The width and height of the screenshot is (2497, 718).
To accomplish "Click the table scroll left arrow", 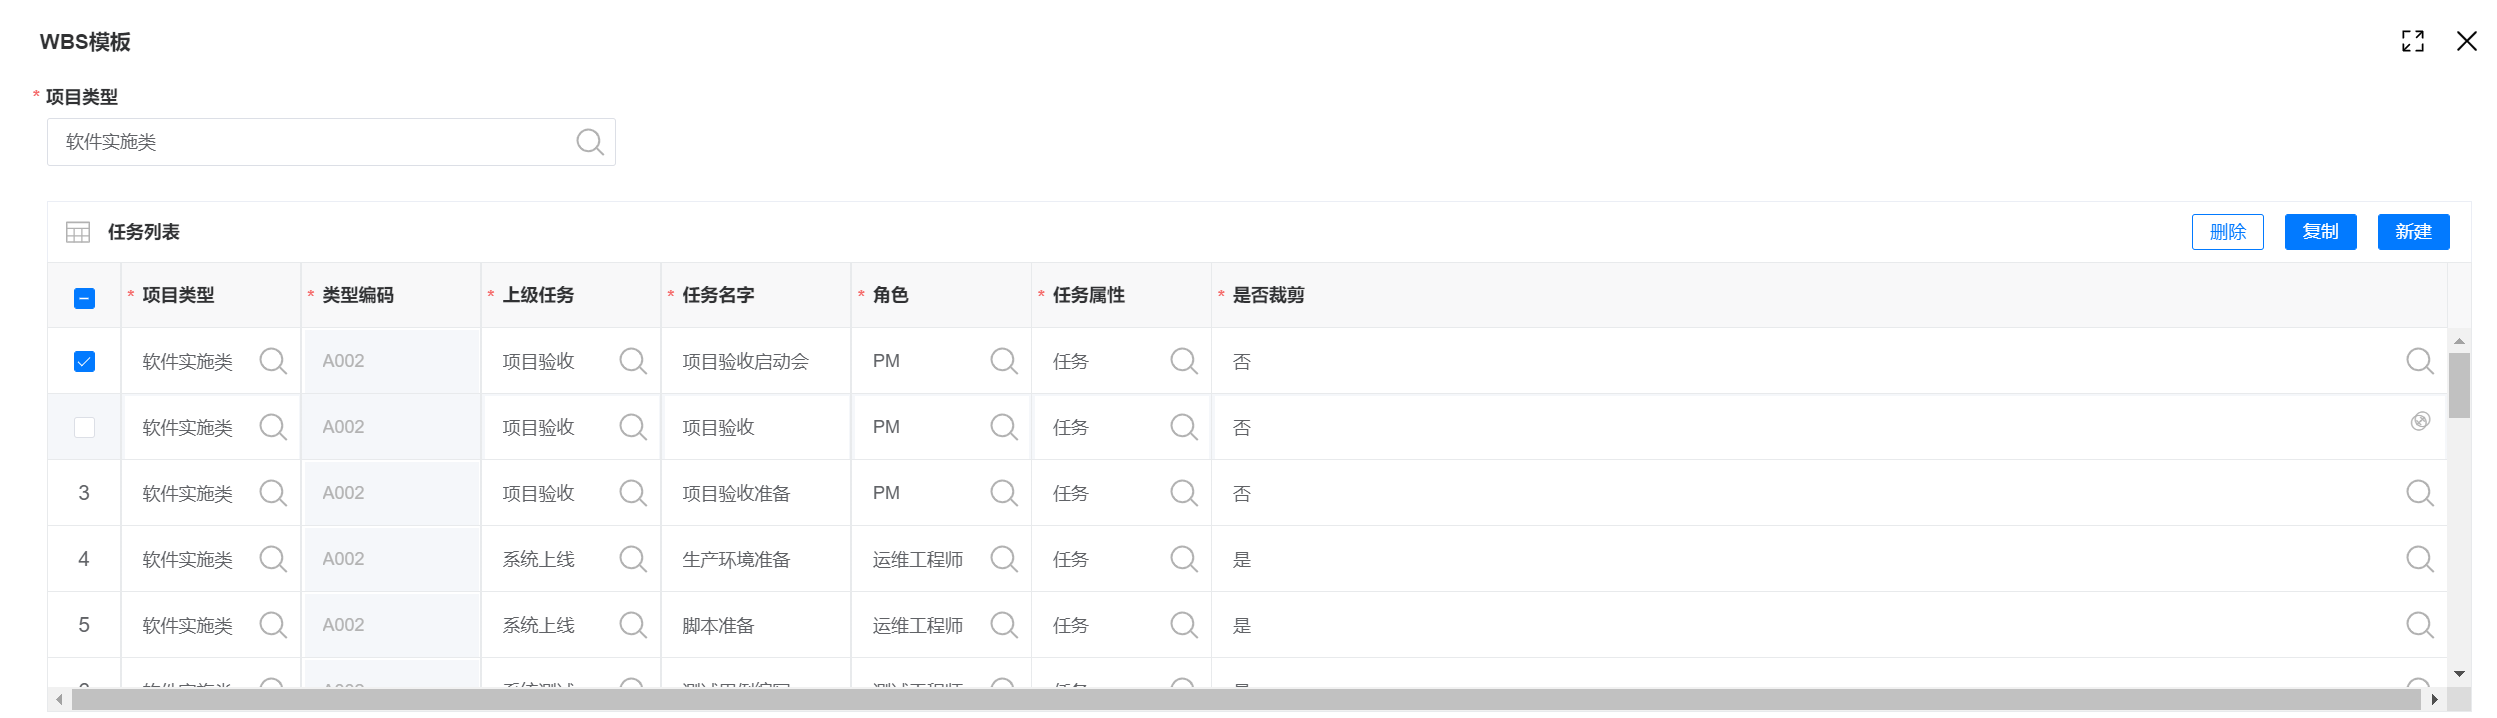I will click(x=60, y=699).
